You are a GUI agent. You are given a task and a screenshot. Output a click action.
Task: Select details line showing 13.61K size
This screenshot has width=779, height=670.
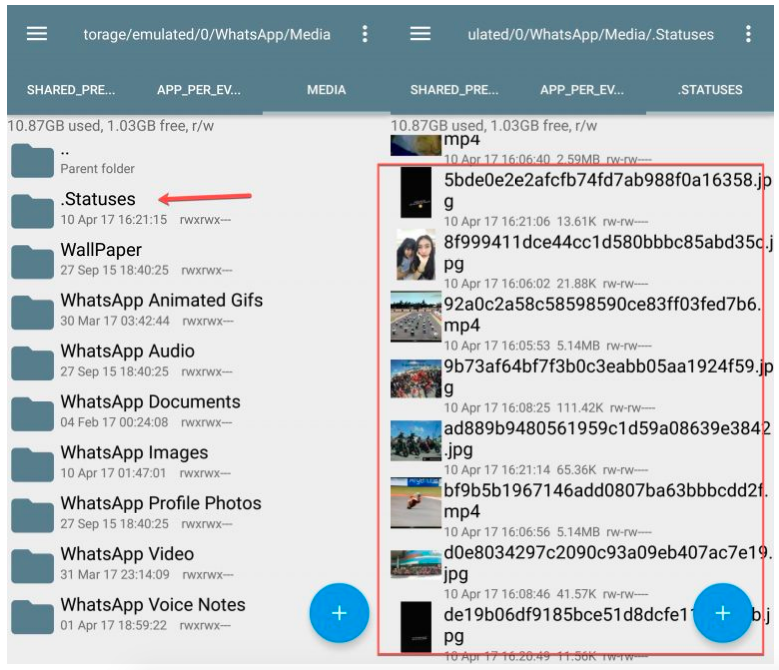pyautogui.click(x=546, y=222)
